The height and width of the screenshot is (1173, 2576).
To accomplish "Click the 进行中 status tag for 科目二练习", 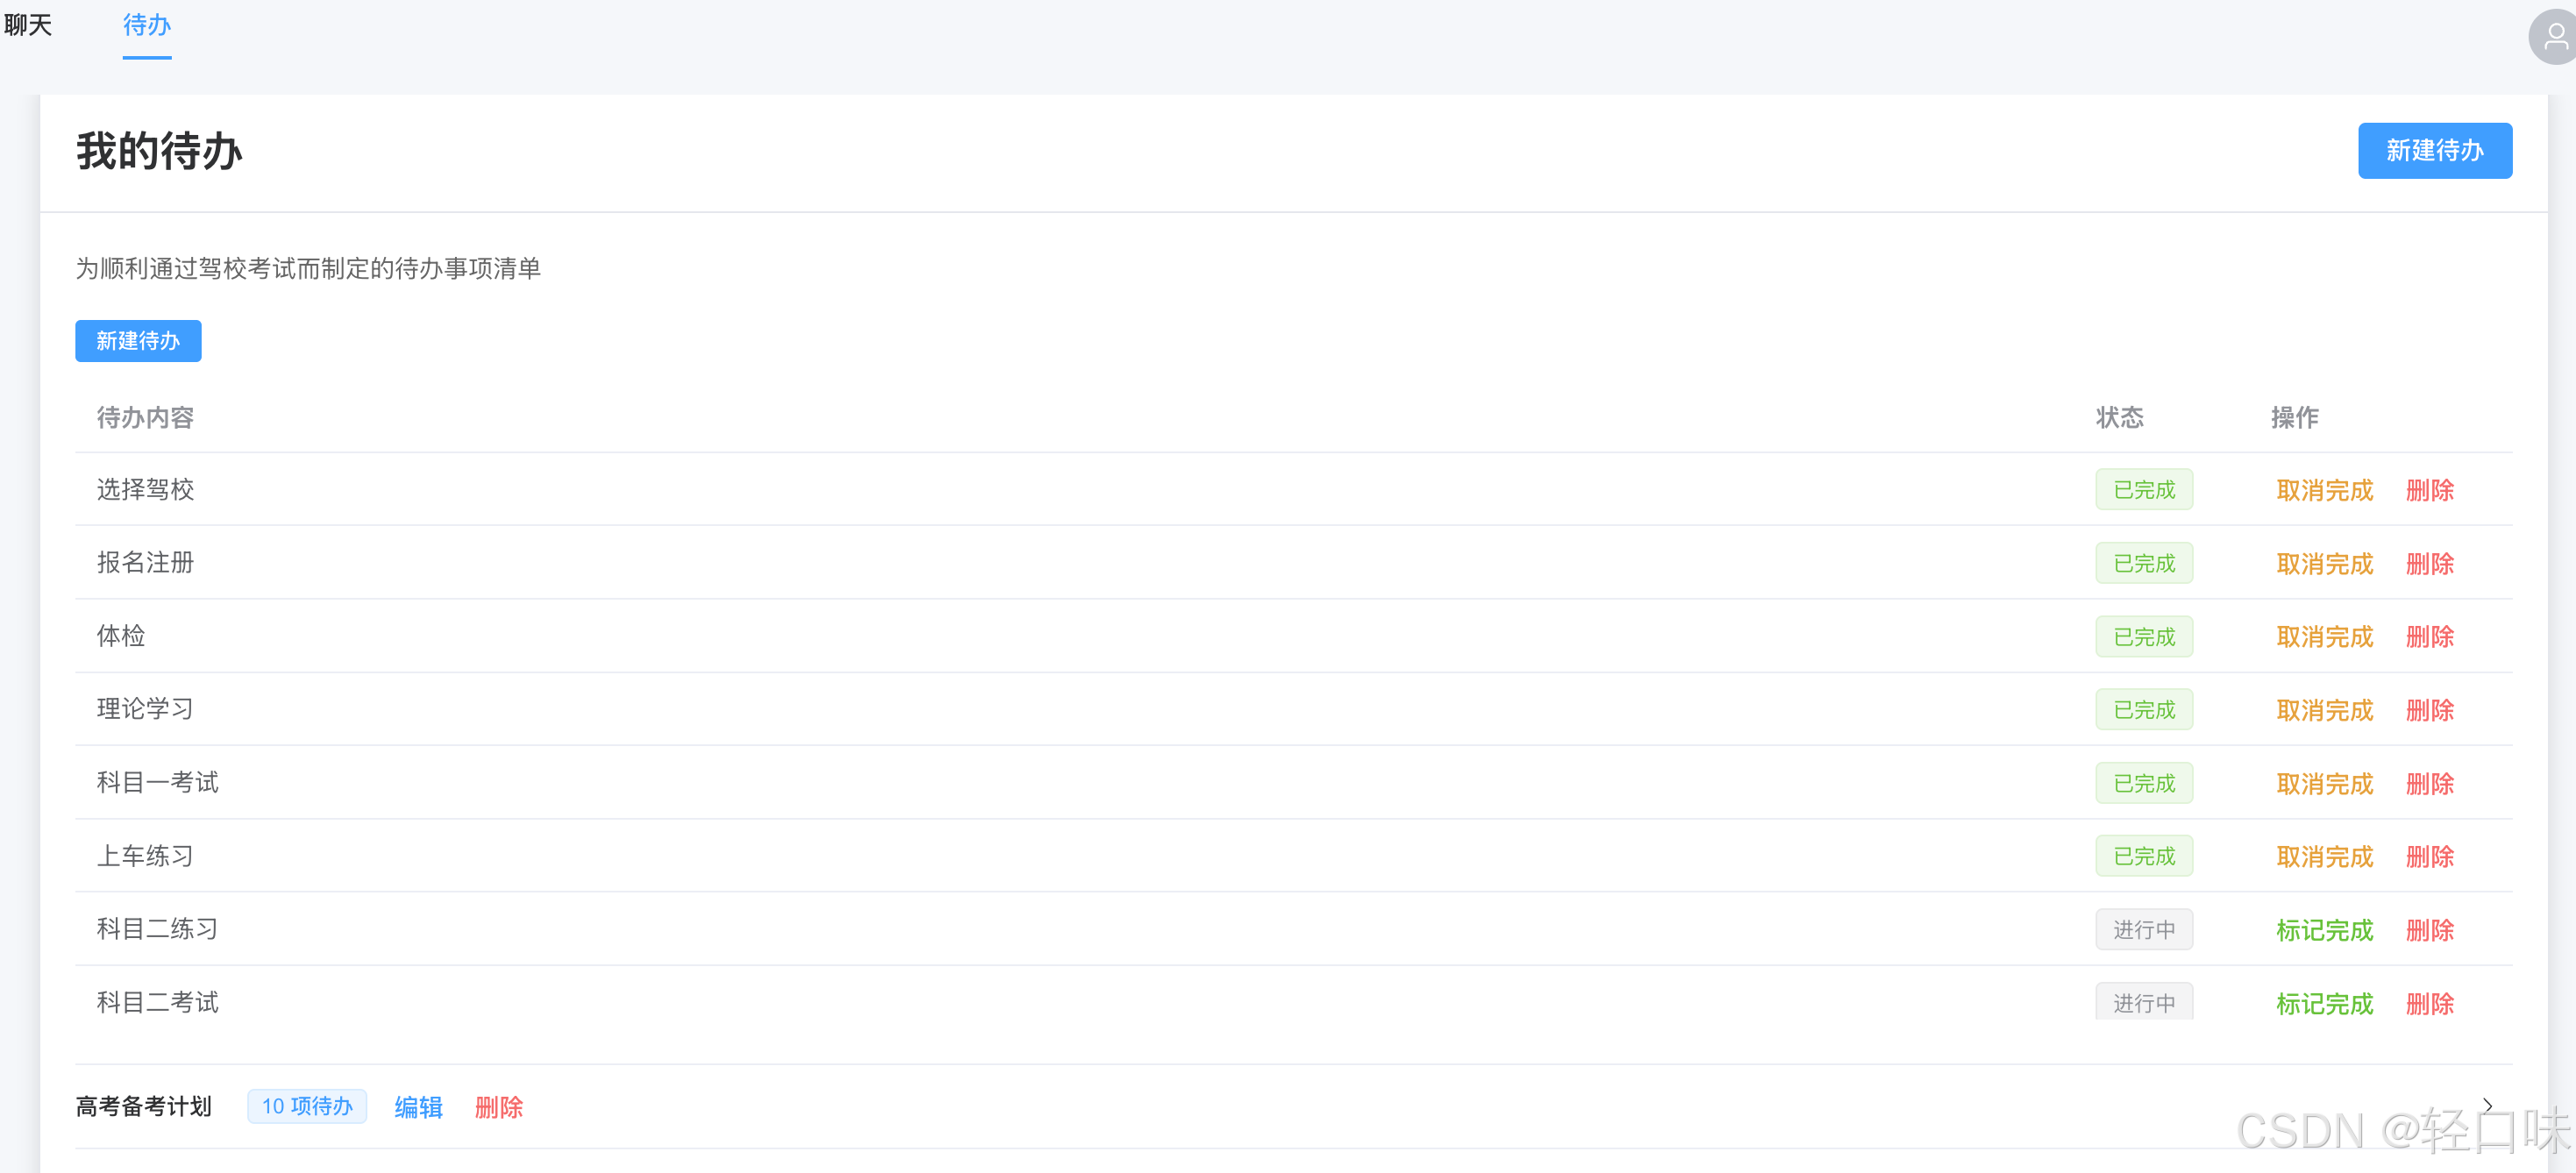I will click(2144, 930).
